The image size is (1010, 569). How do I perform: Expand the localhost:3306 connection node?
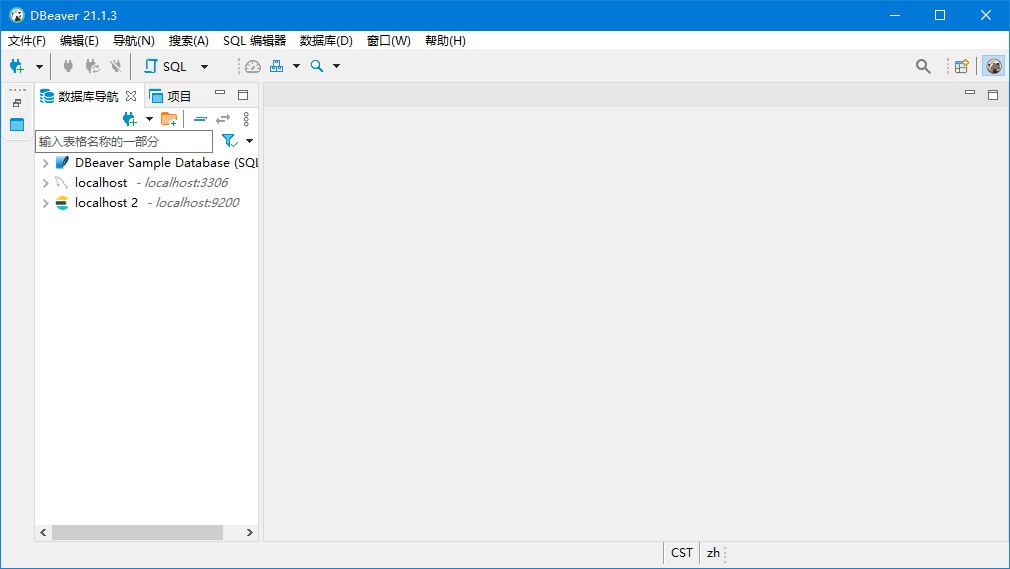coord(45,183)
